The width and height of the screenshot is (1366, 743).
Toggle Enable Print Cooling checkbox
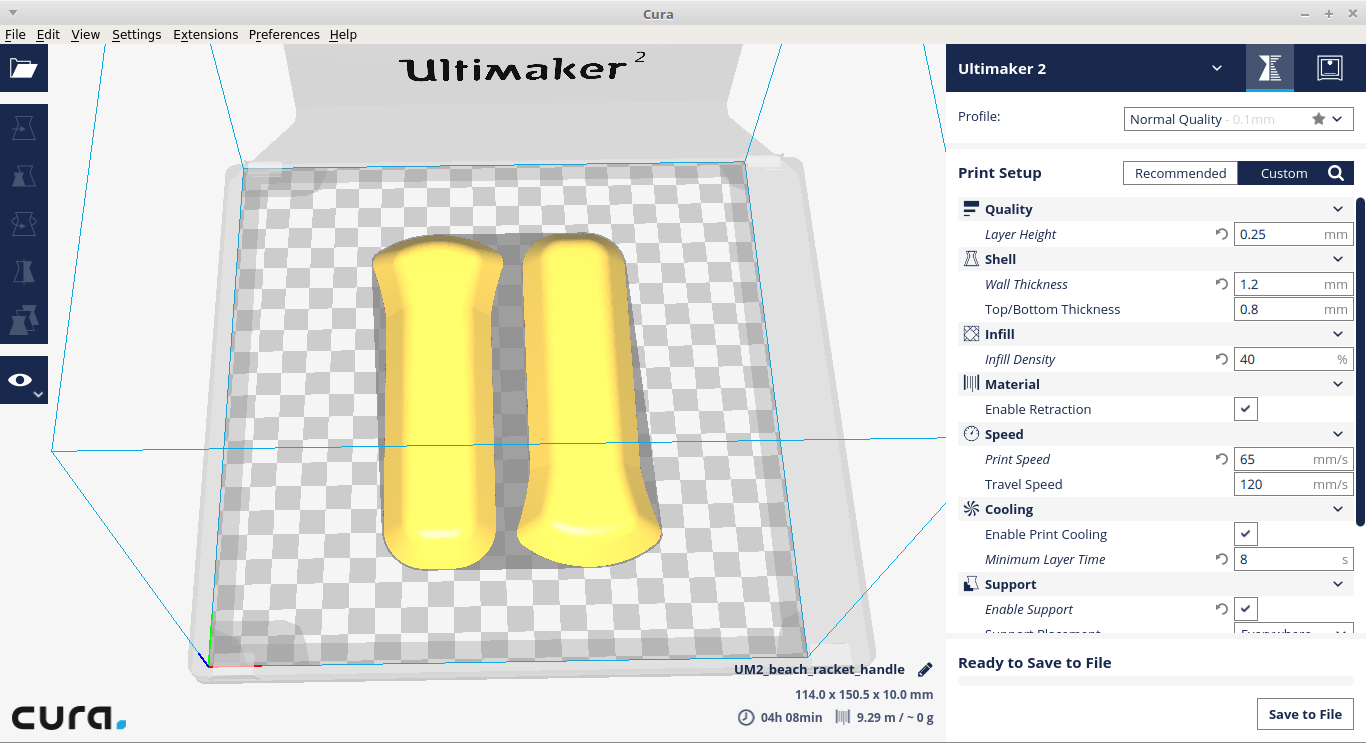point(1246,534)
